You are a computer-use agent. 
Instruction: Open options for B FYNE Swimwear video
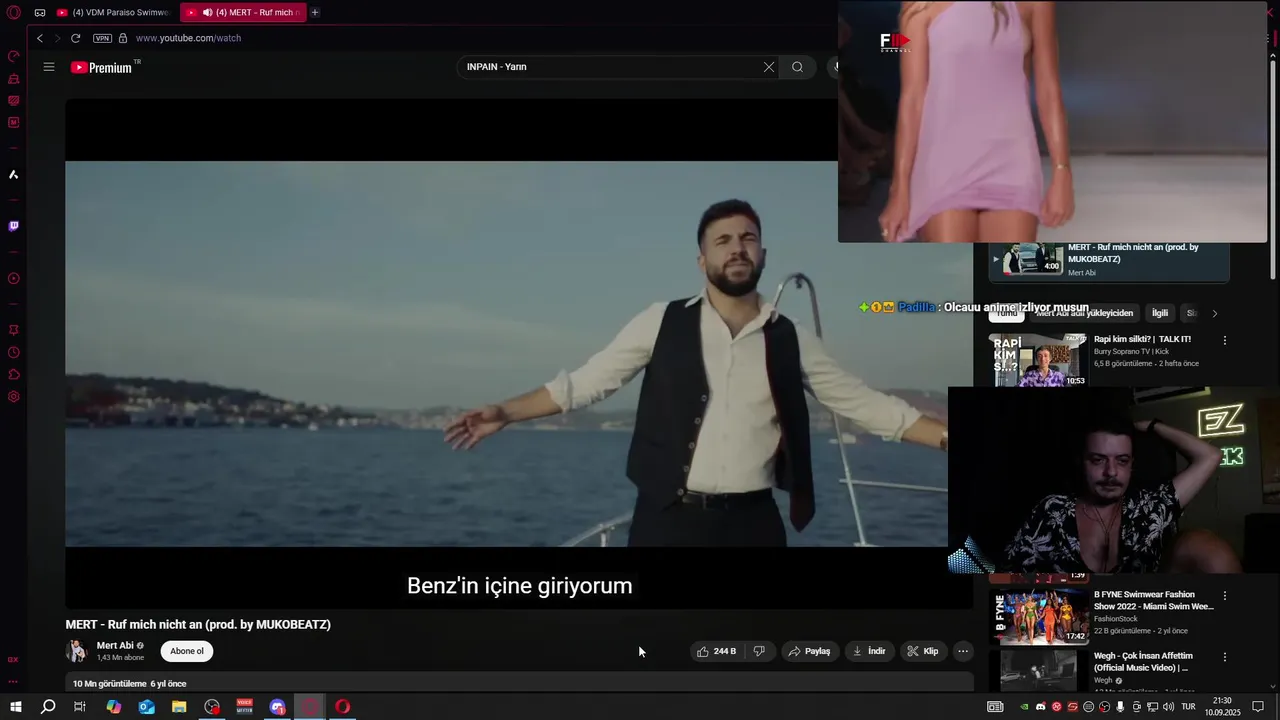1224,596
